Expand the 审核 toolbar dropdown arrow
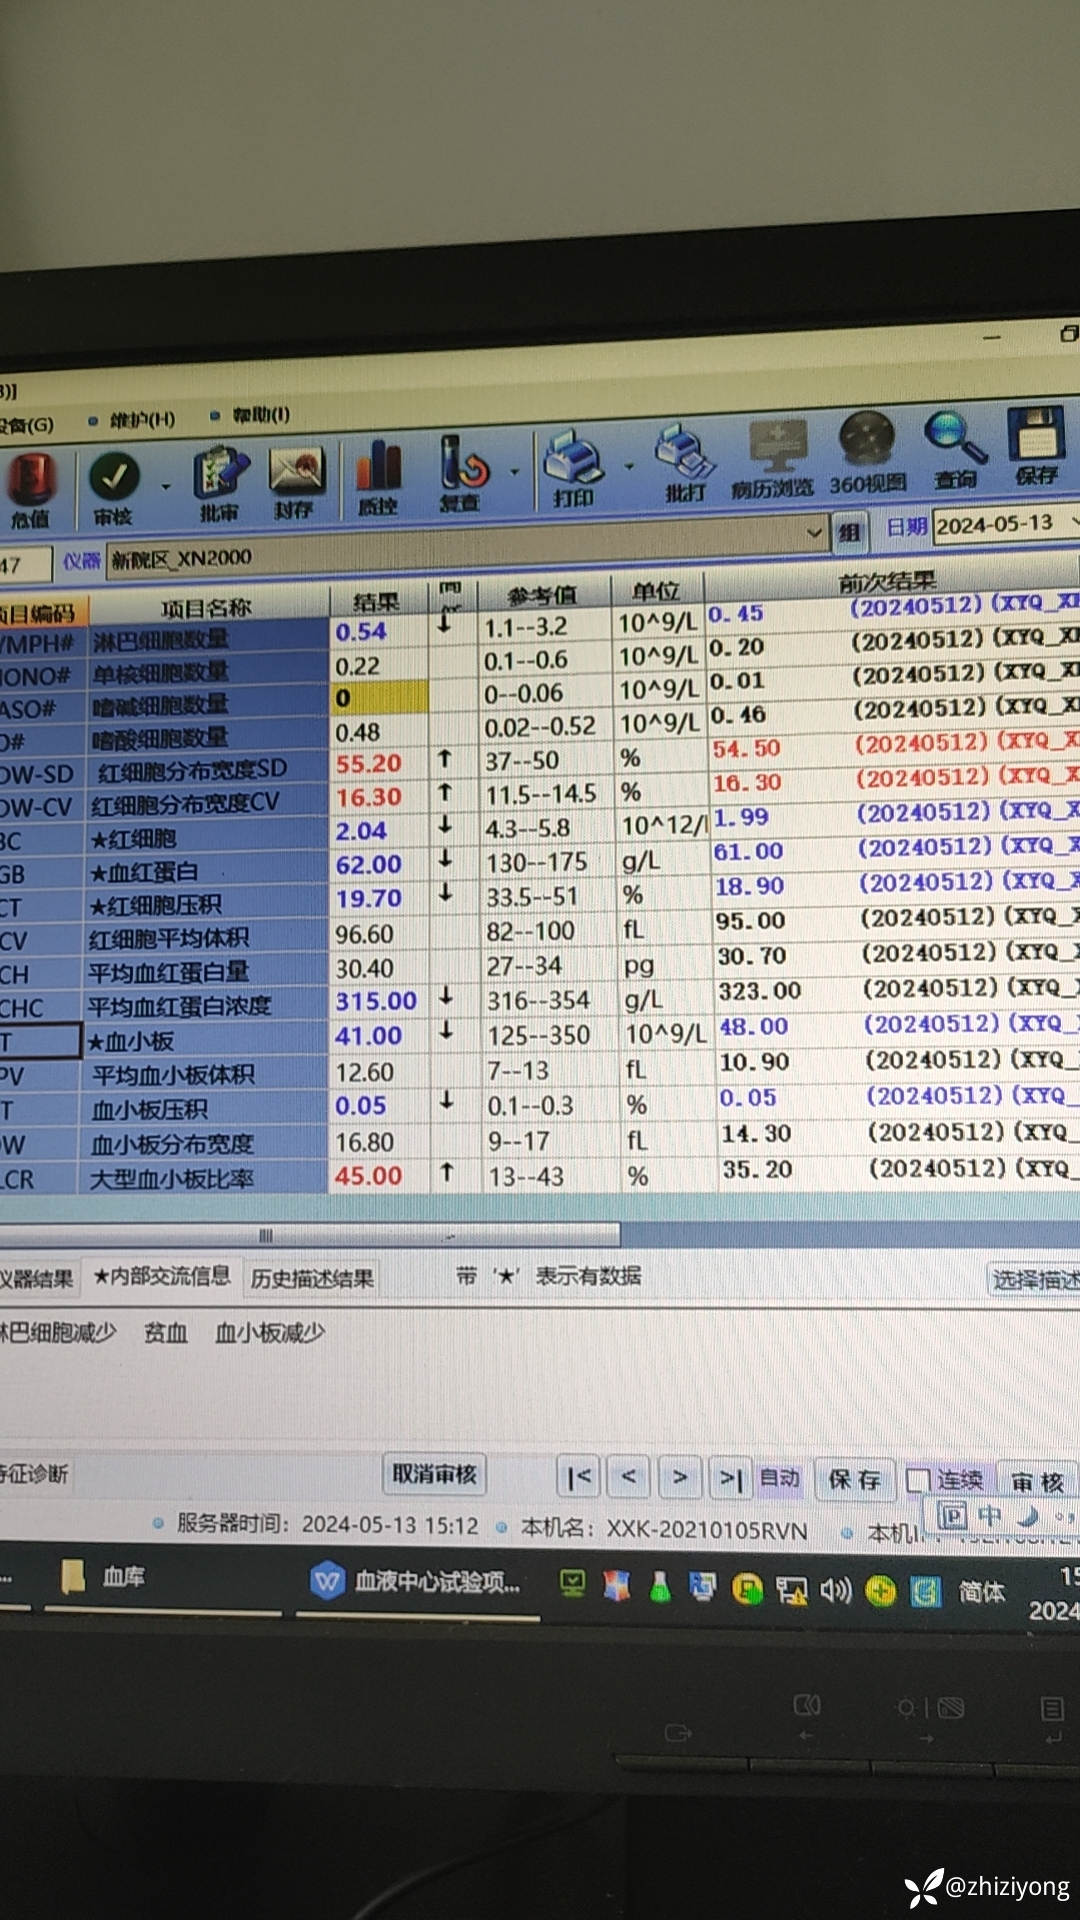 coord(166,487)
